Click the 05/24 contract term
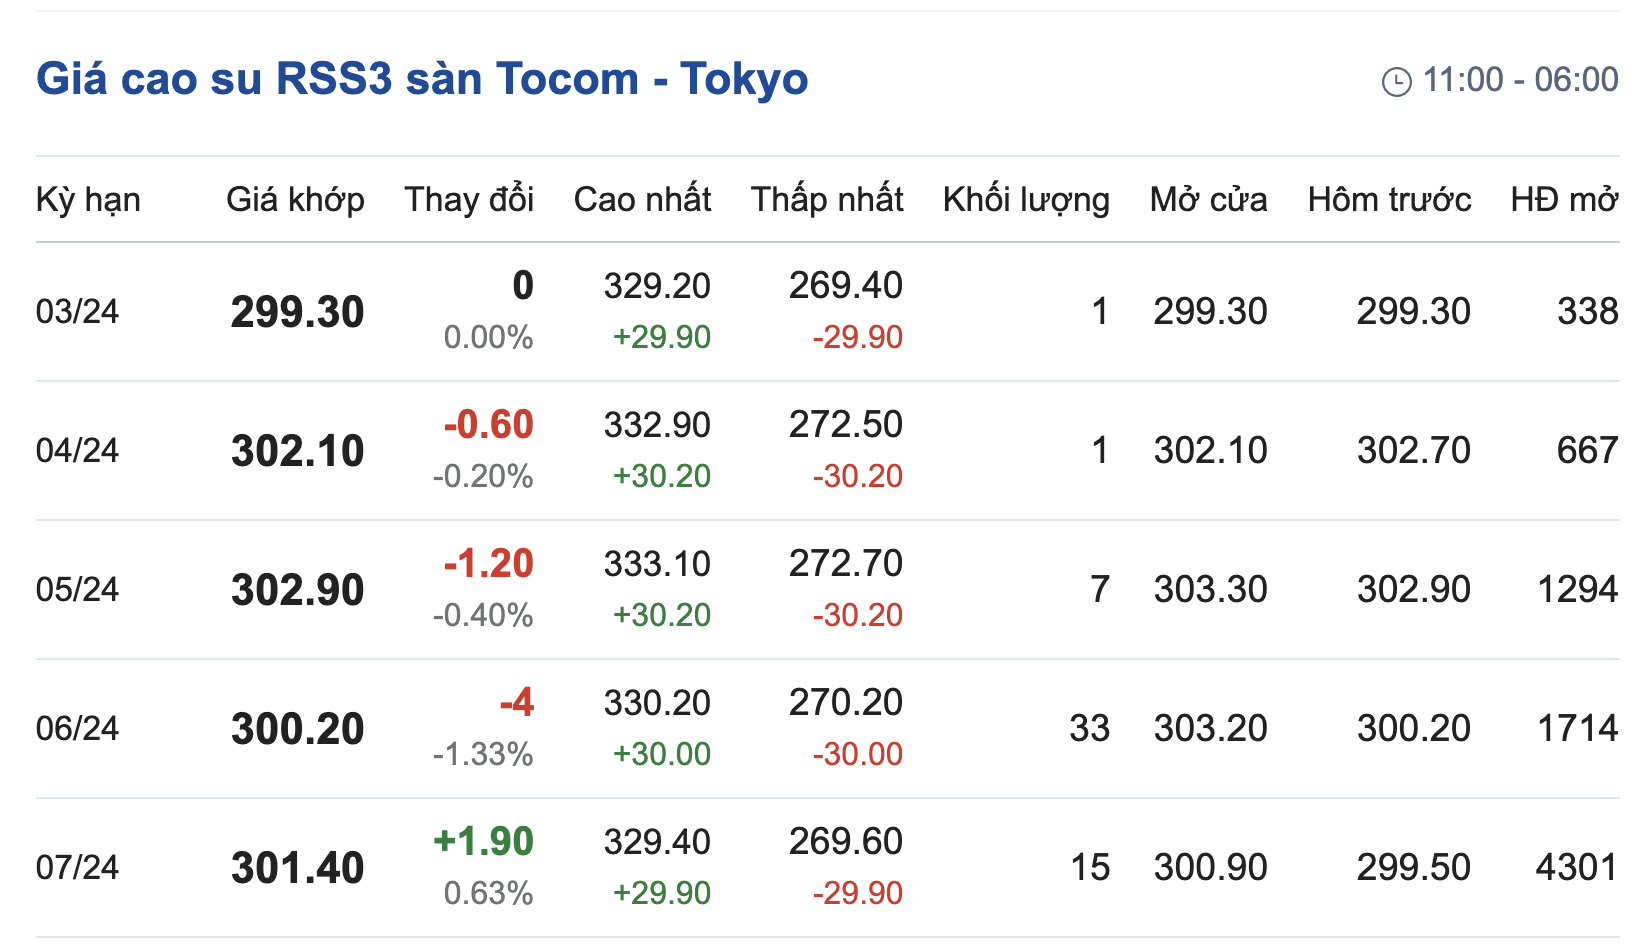 [x=77, y=589]
